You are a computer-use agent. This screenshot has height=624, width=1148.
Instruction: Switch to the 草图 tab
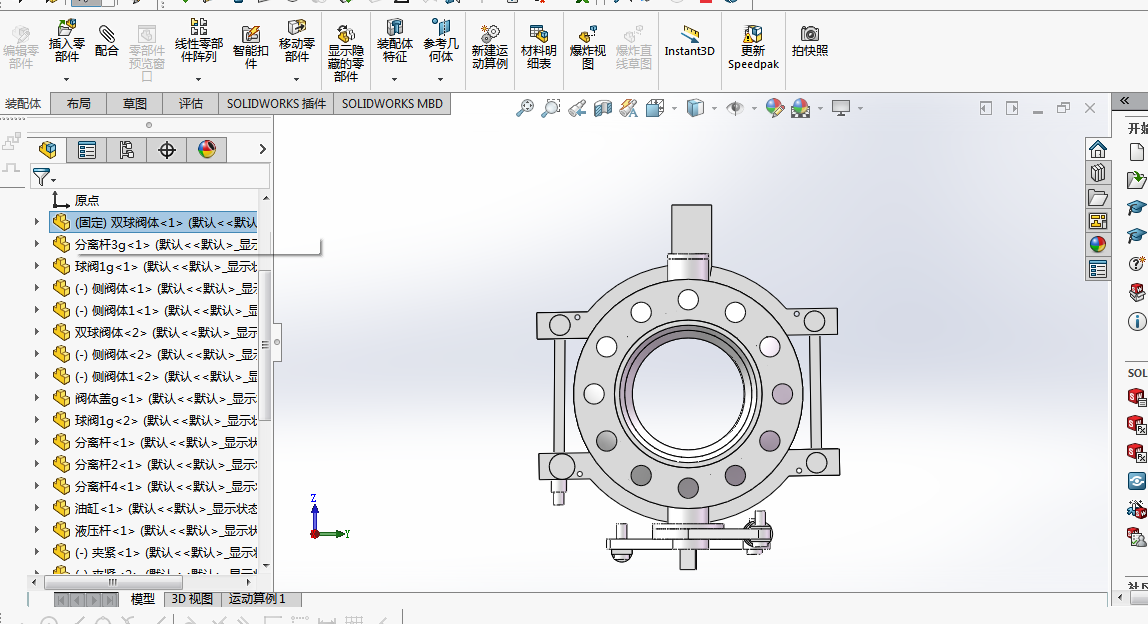point(135,103)
